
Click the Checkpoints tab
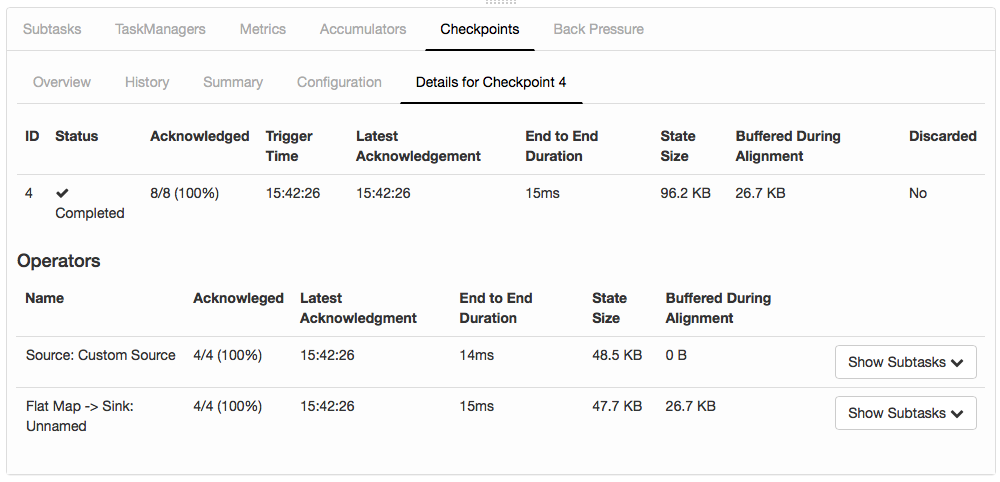tap(480, 29)
